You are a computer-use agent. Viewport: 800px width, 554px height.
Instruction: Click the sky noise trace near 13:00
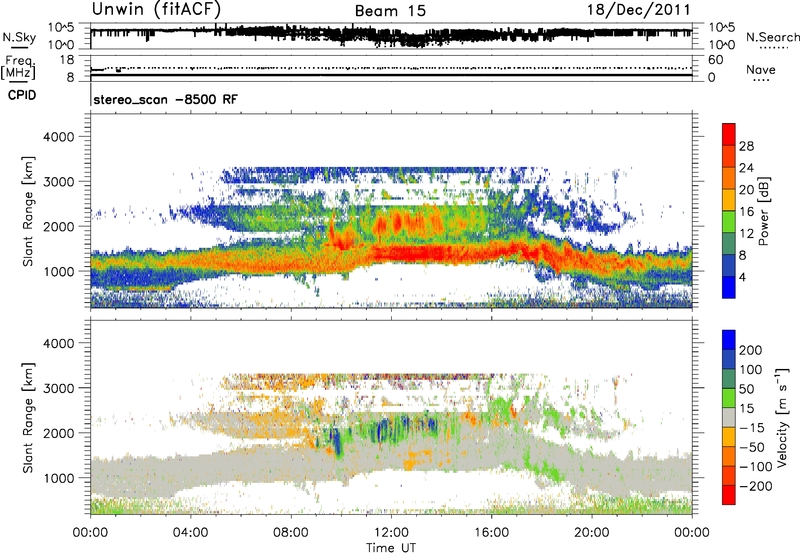[416, 40]
